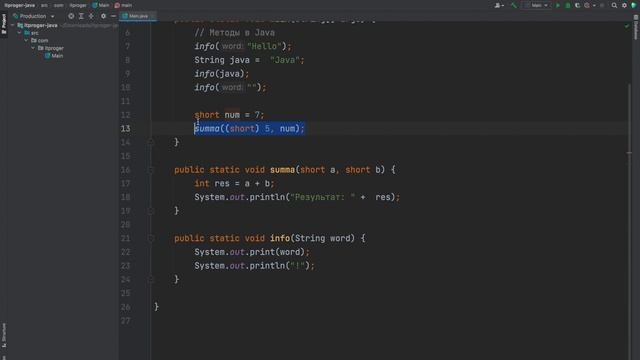
Task: Collapse the itproger-java project root node
Action: 13,25
